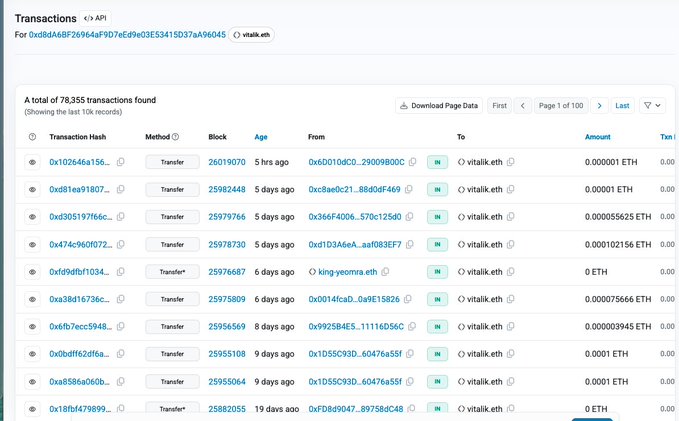
Task: Copy transaction hash 0xfd9dfbf1034
Action: pyautogui.click(x=121, y=272)
